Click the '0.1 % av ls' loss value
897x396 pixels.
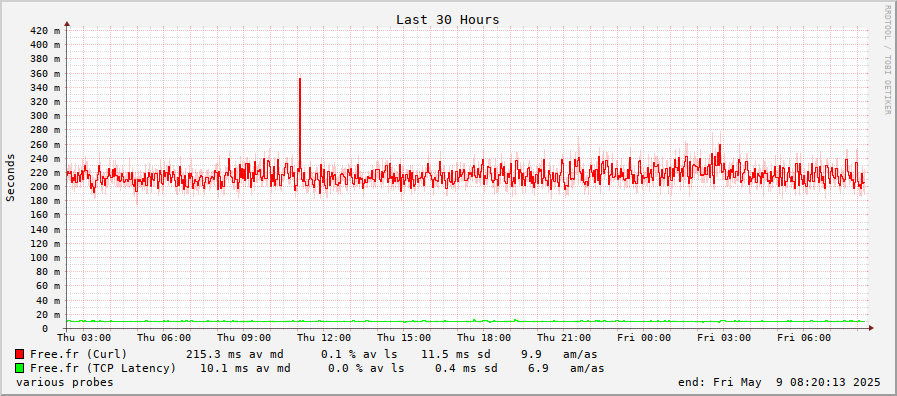coord(359,354)
